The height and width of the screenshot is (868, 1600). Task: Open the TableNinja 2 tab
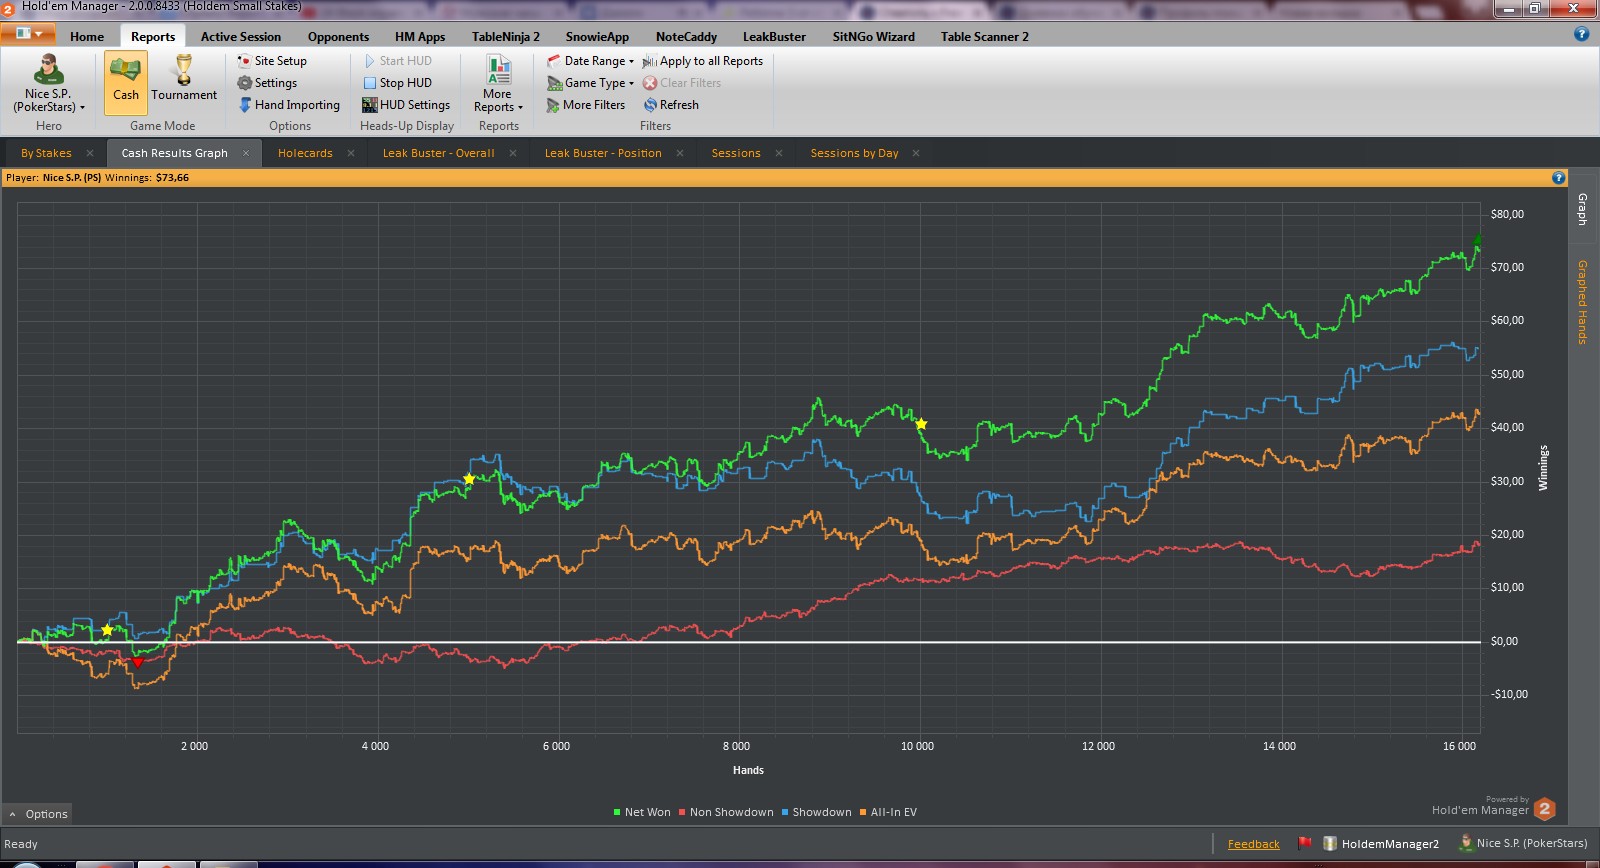tap(506, 37)
